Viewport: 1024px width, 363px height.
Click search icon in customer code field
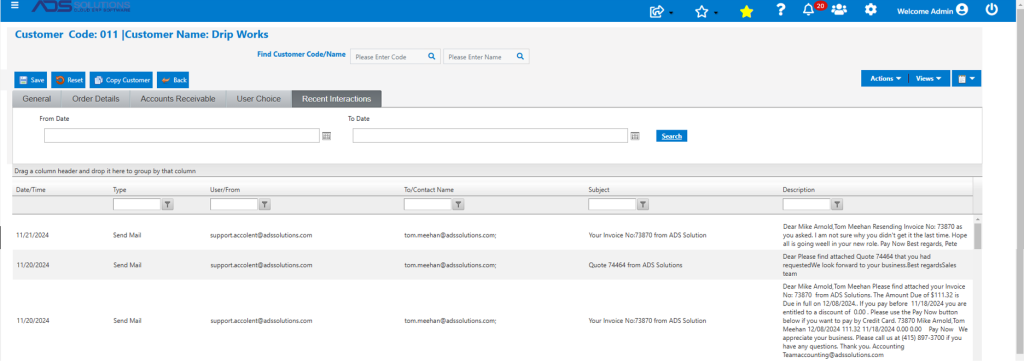[x=431, y=57]
